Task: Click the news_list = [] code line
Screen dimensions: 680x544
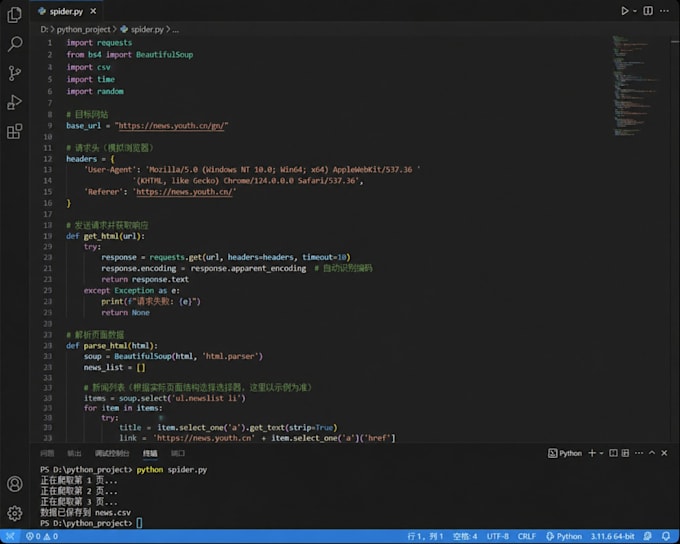Action: click(114, 367)
